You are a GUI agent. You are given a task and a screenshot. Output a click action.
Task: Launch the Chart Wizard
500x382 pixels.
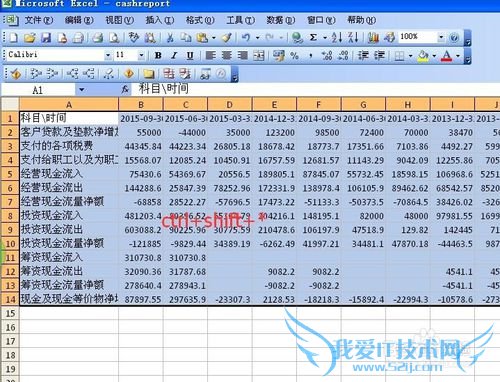tap(373, 37)
